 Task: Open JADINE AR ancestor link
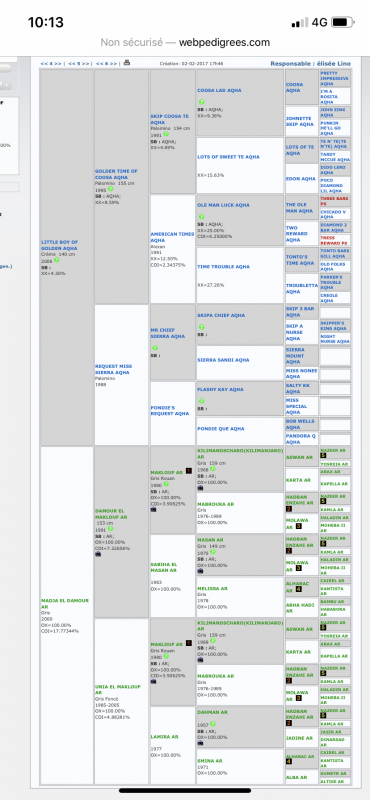coord(299,738)
